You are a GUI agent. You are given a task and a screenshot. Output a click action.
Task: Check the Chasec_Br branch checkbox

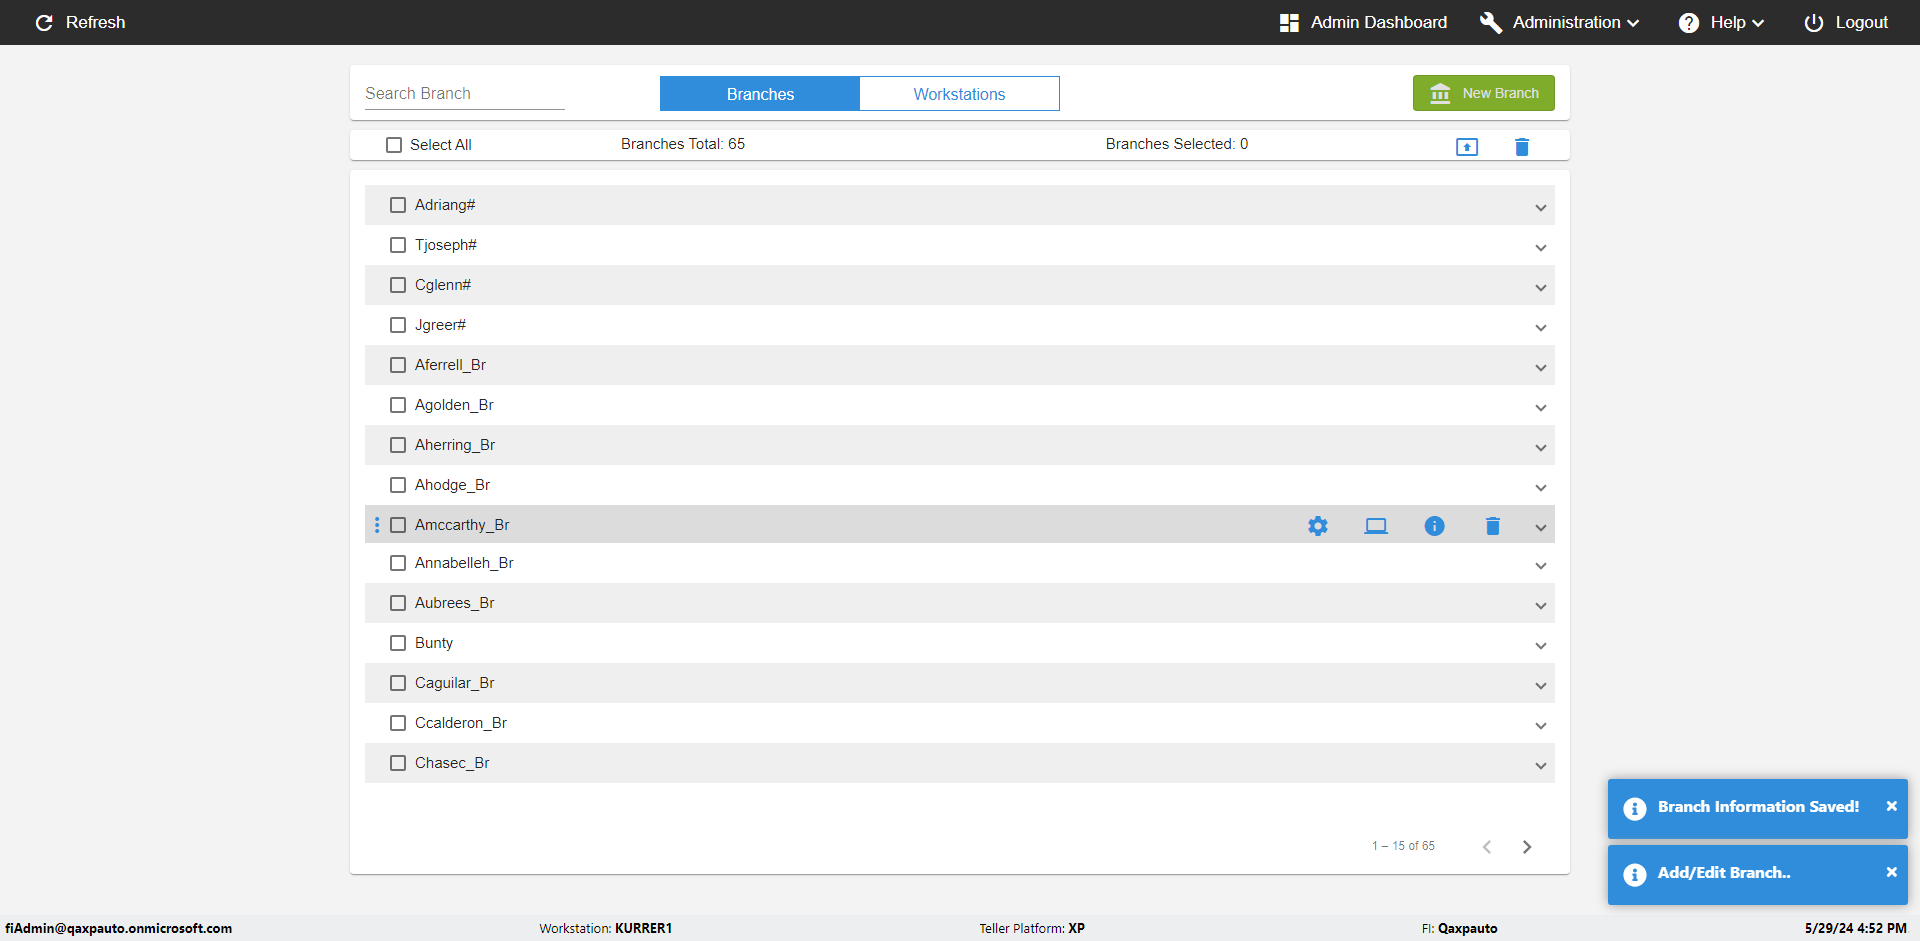[398, 763]
